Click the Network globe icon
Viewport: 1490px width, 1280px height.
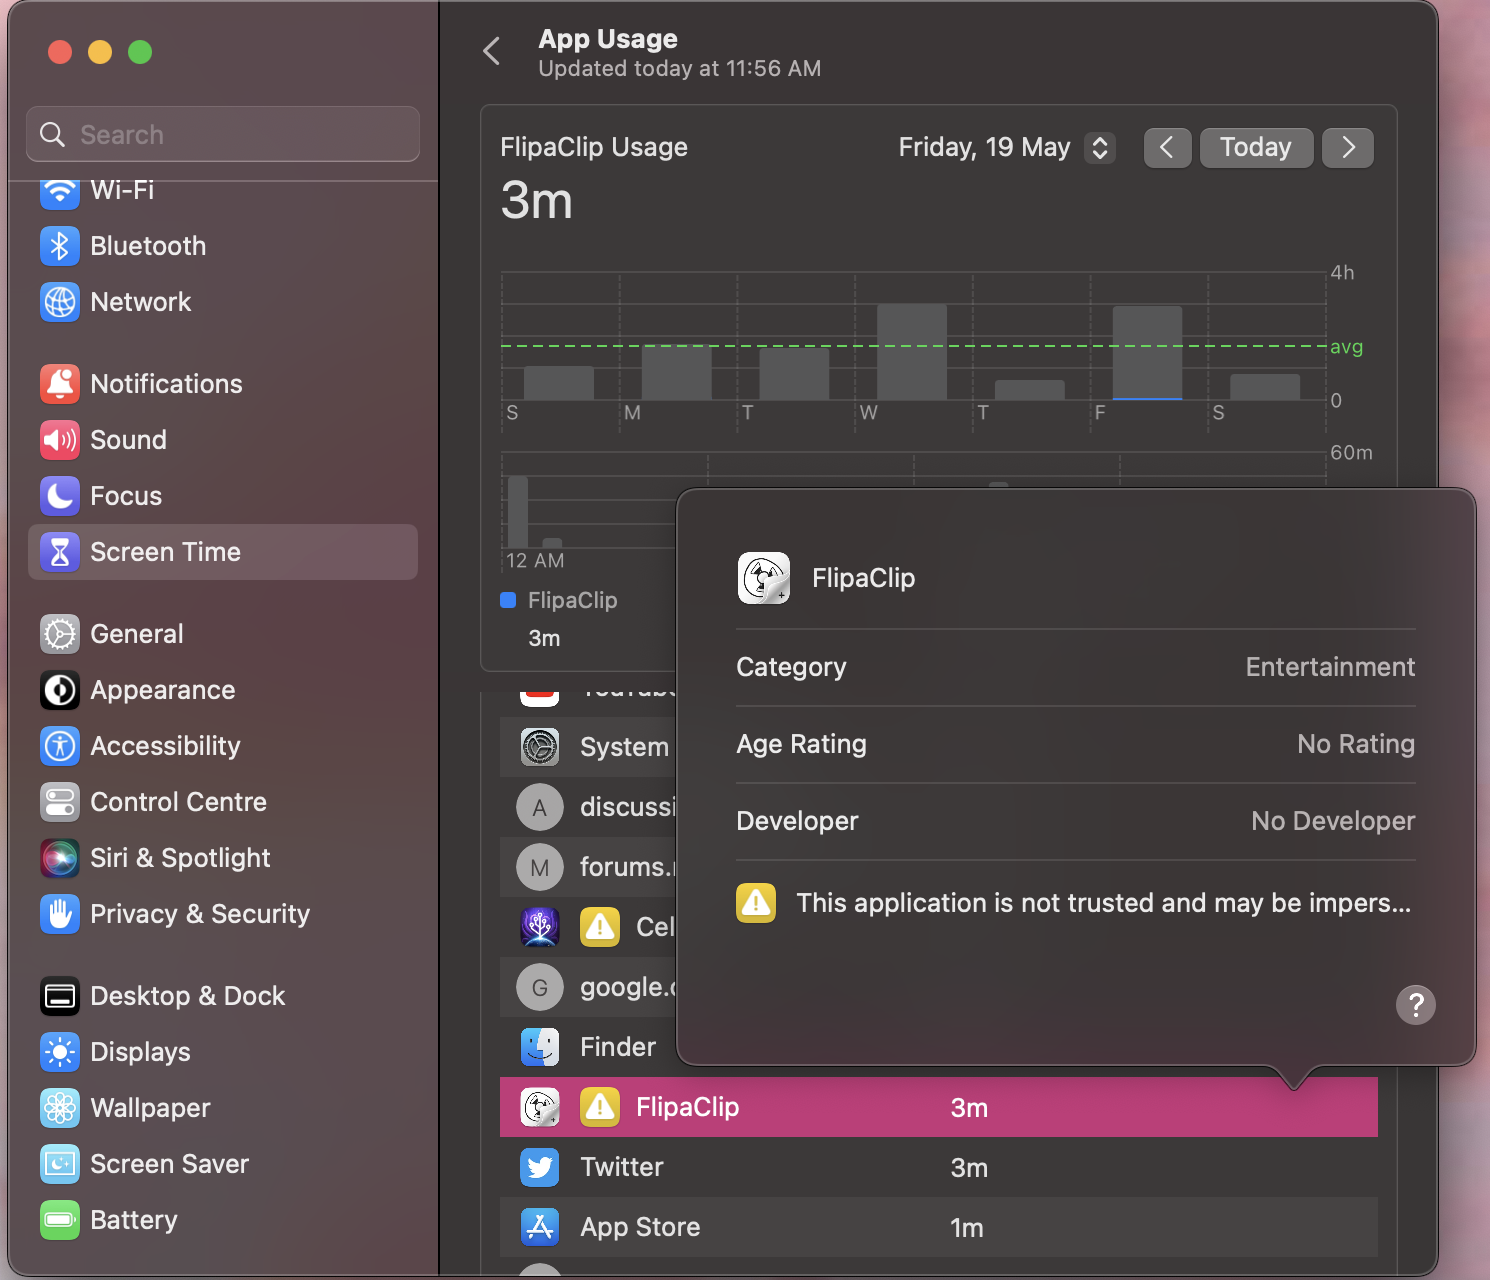tap(60, 302)
